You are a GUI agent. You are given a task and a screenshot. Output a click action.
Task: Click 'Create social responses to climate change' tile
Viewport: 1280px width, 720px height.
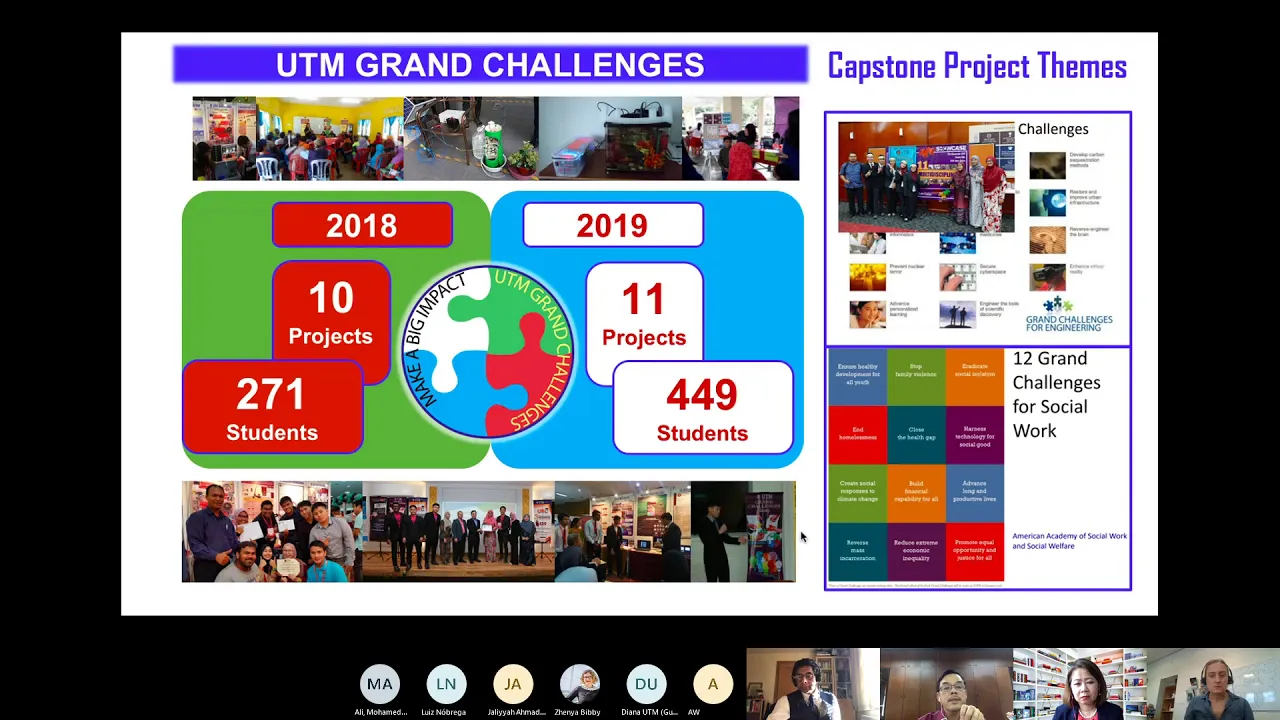point(857,492)
